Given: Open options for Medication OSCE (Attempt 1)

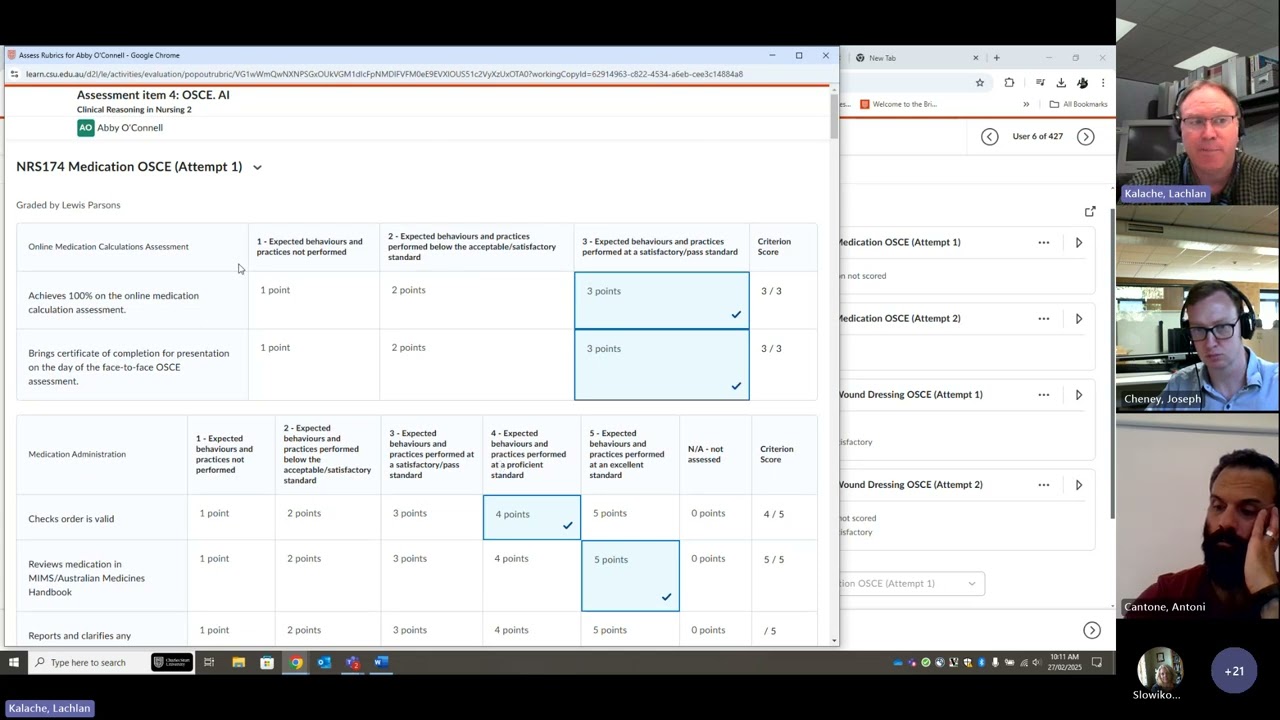Looking at the screenshot, I should pos(1043,243).
